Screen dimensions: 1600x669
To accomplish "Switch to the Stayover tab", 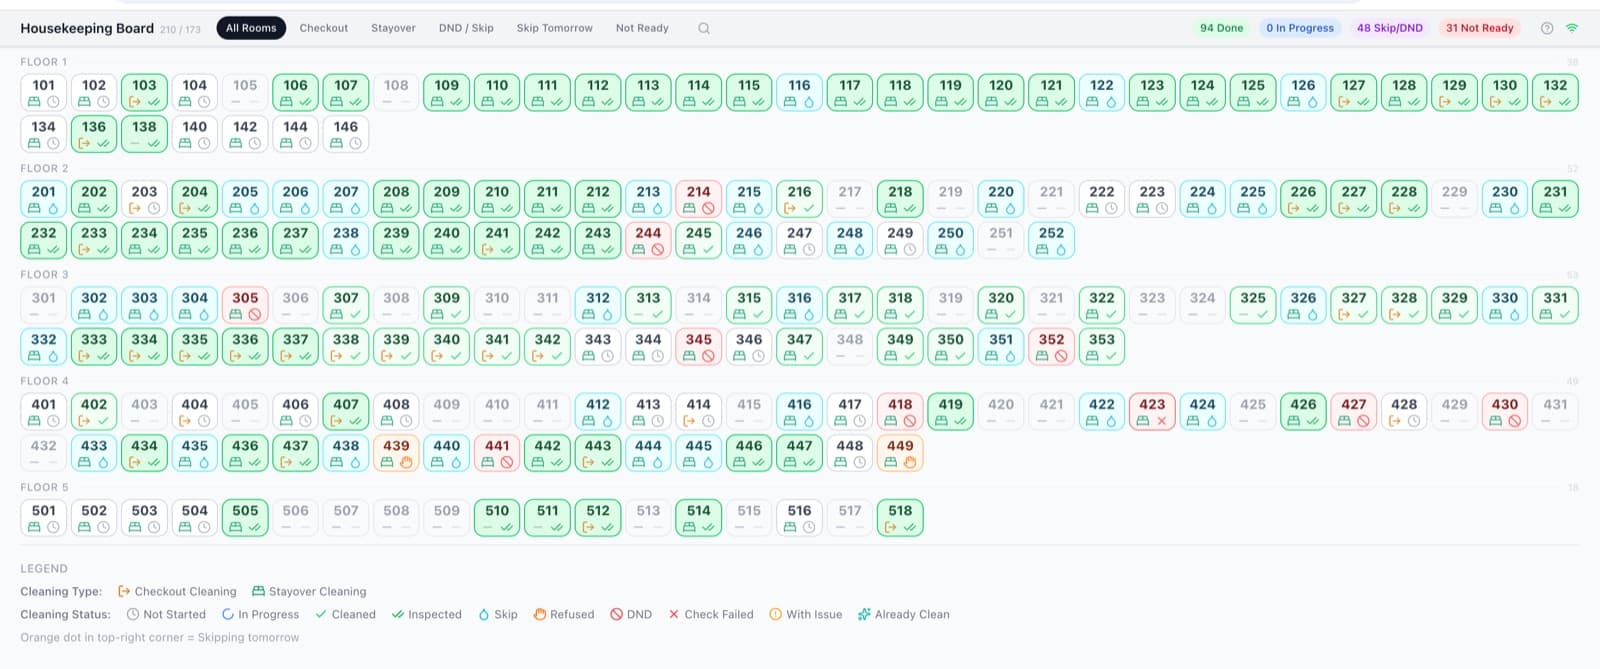I will coord(393,28).
